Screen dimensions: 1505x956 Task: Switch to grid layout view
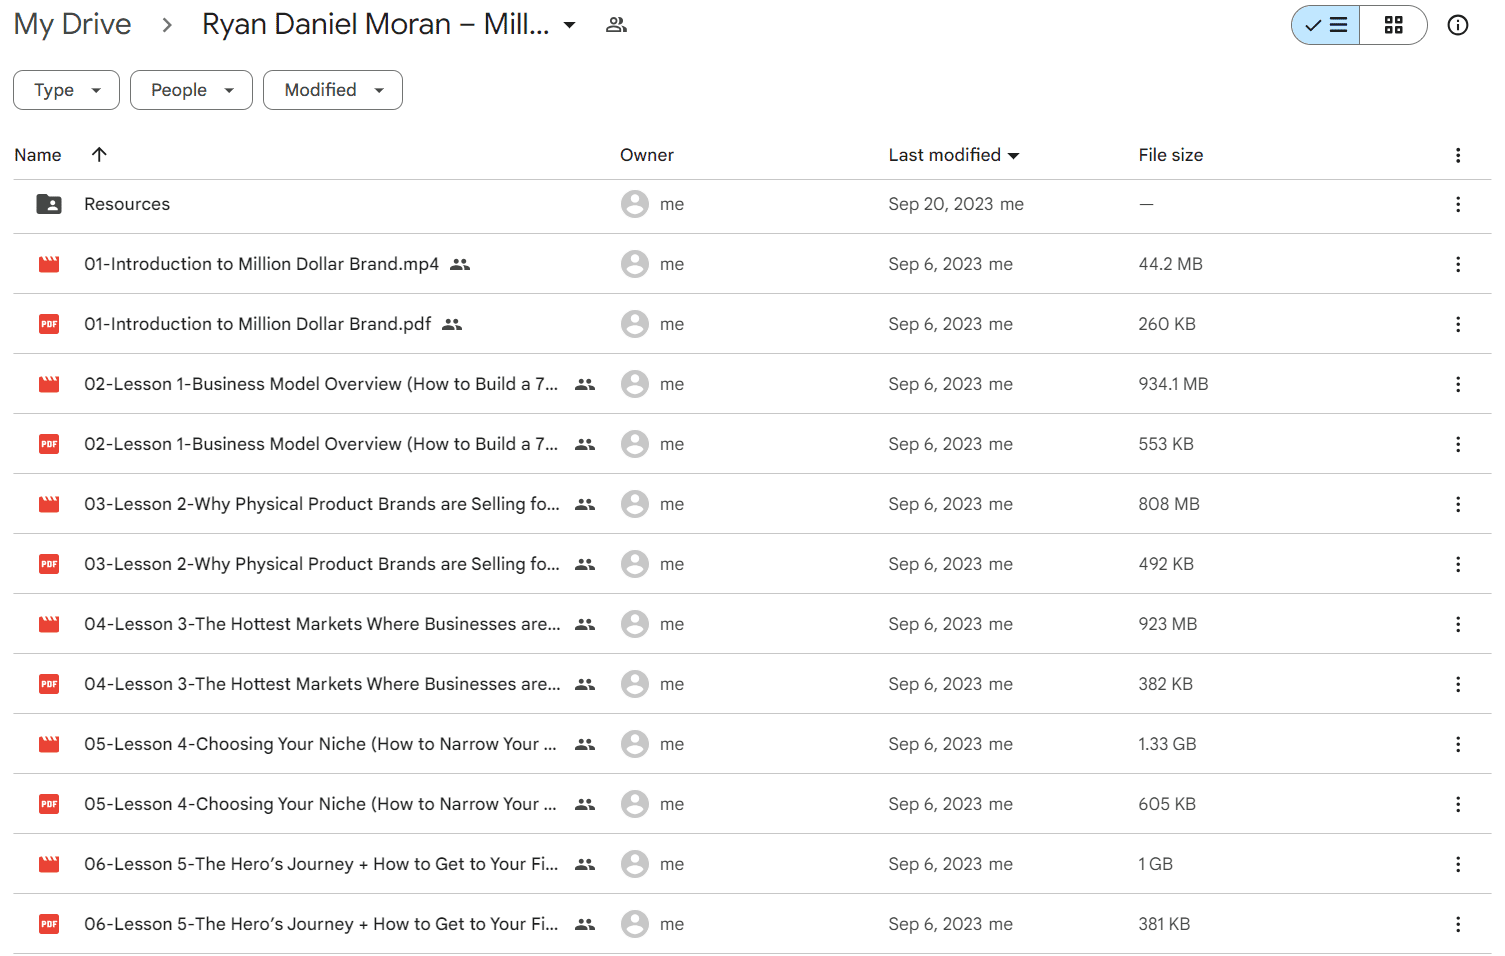click(x=1393, y=25)
